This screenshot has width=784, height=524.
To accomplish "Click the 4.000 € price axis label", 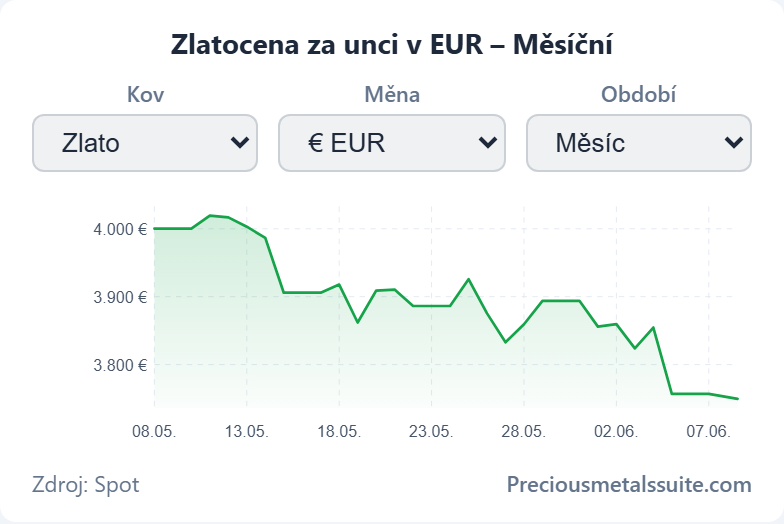I will (x=120, y=230).
